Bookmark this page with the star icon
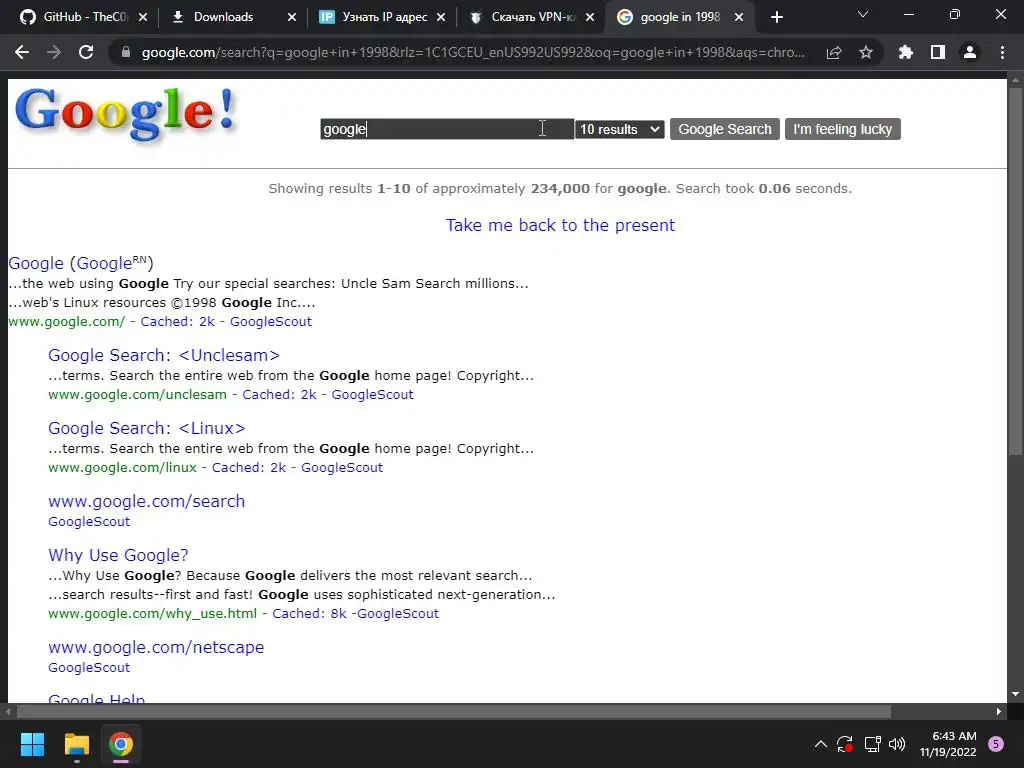 (x=866, y=52)
